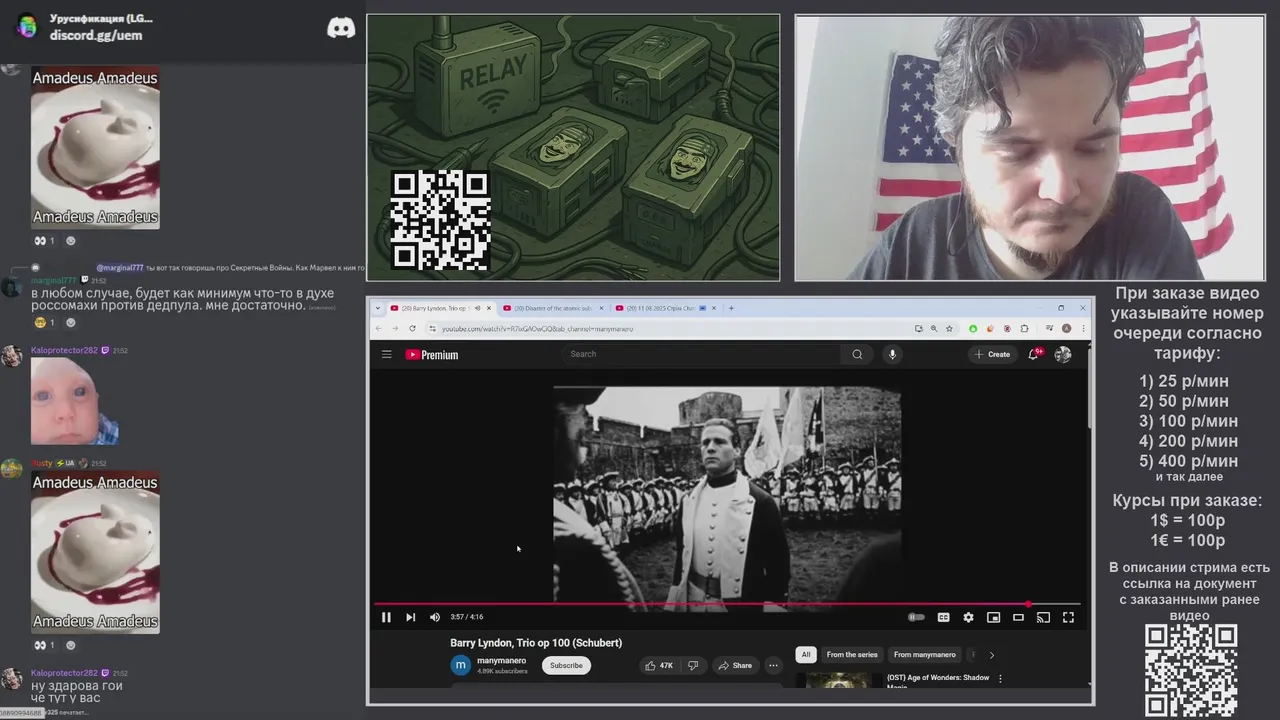Pause the YouTube video

[386, 617]
